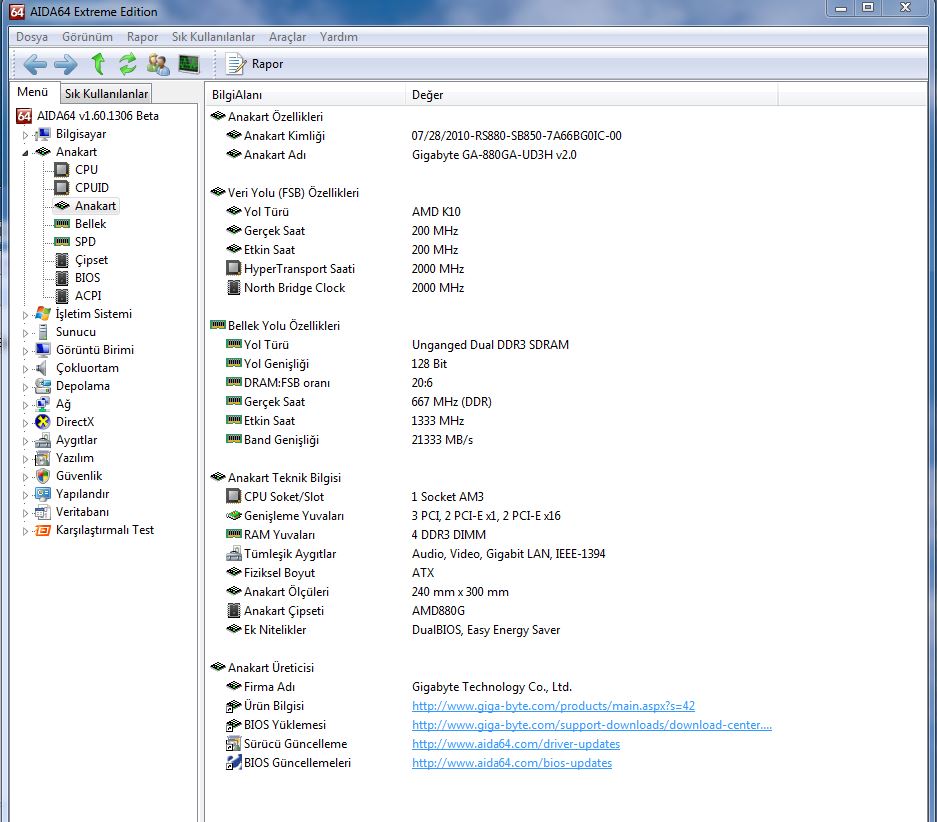Switch to the Sık Kullanılanlar tab
Image resolution: width=937 pixels, height=822 pixels.
click(106, 94)
